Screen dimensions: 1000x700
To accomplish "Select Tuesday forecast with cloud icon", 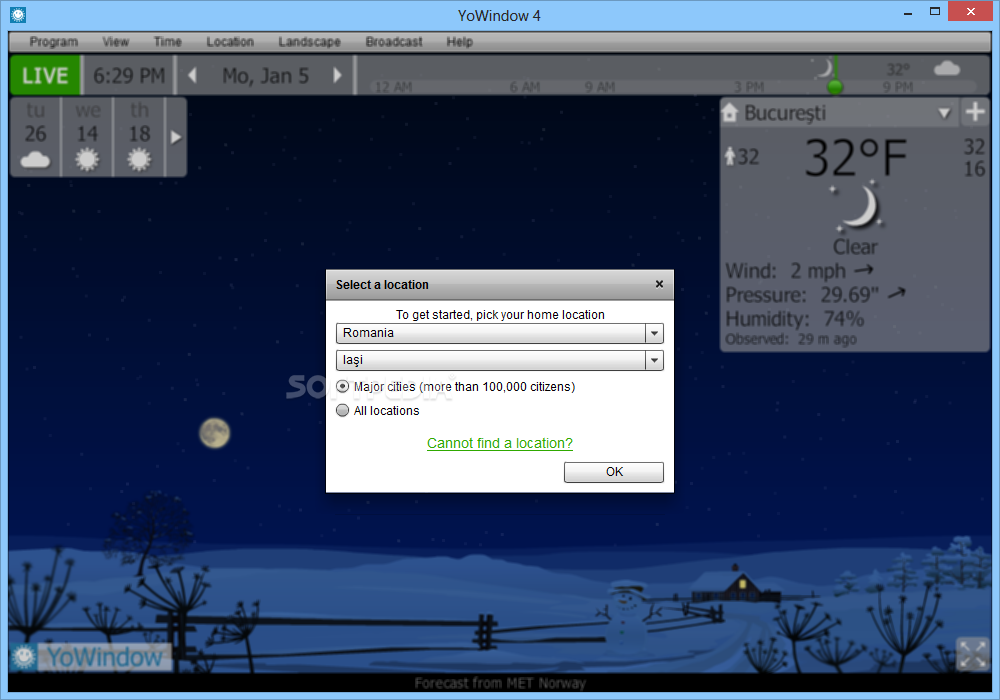I will click(35, 136).
